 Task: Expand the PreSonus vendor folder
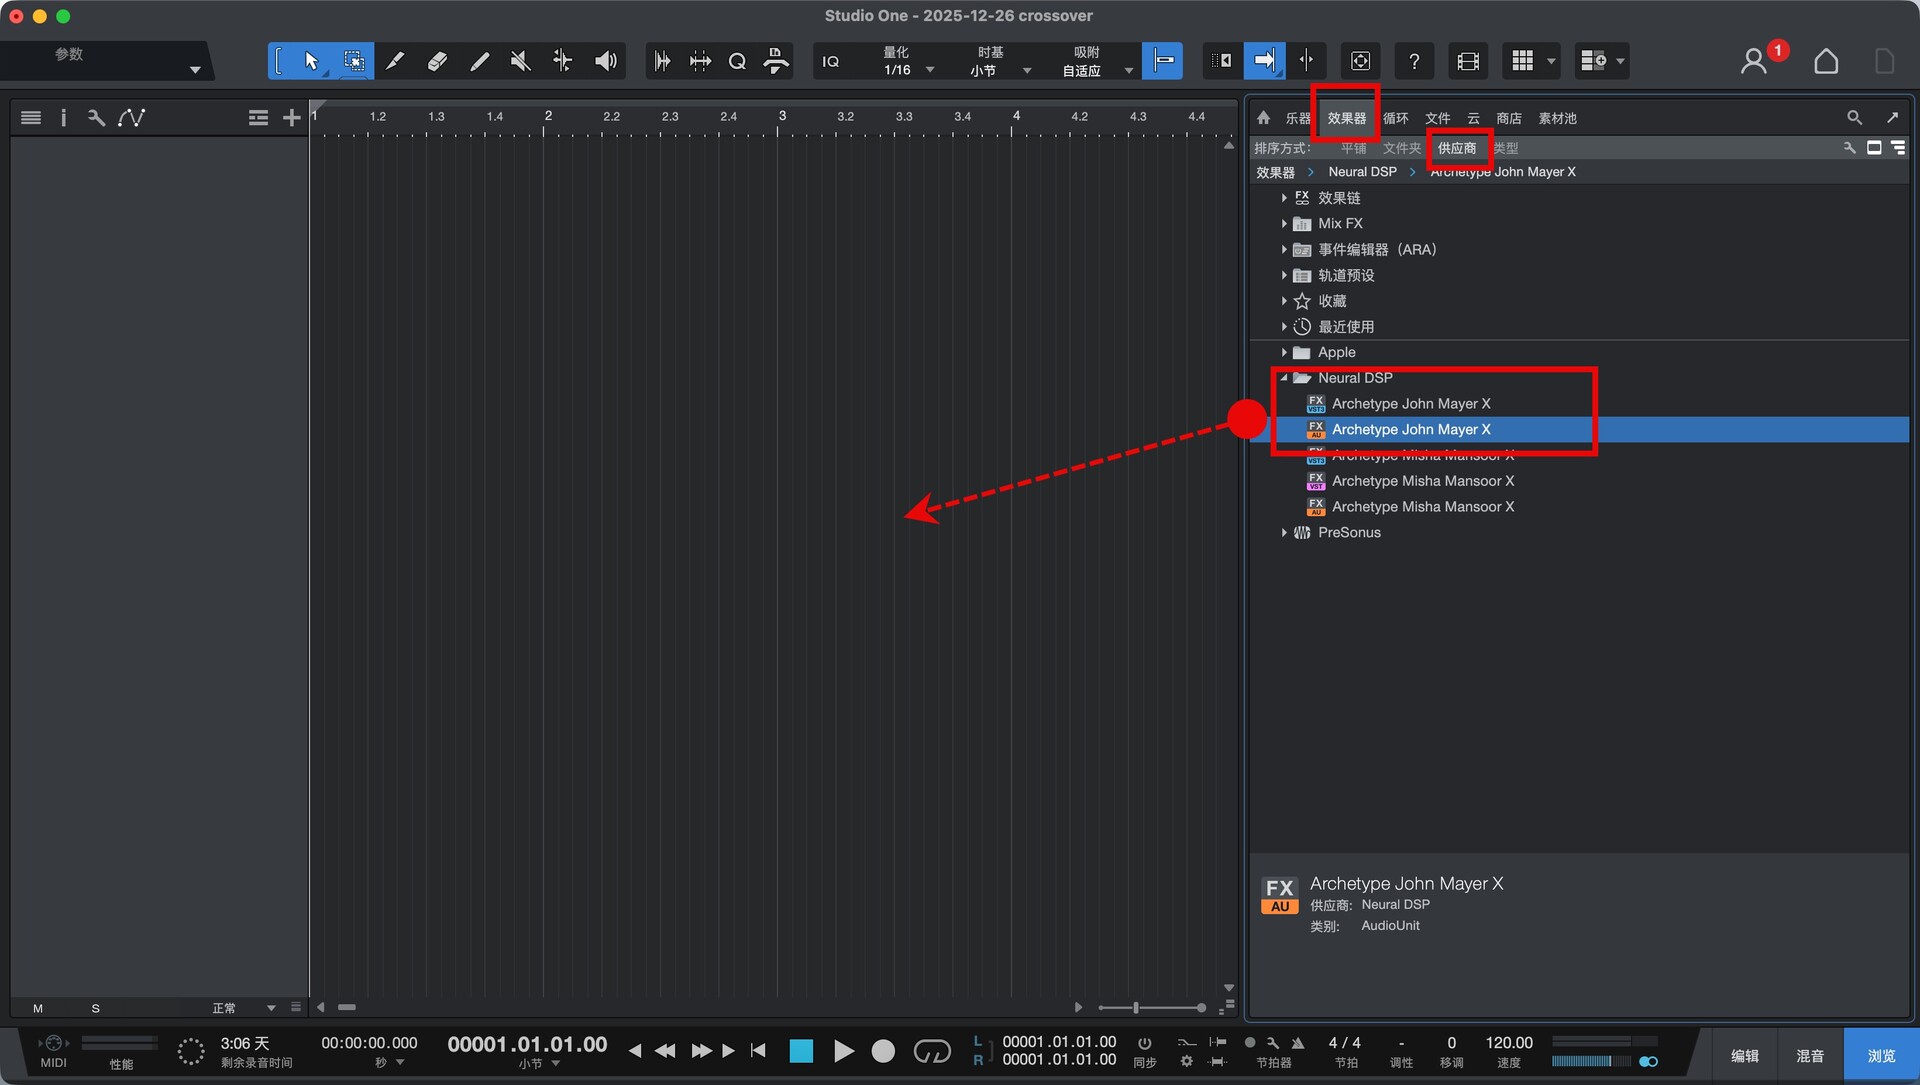pyautogui.click(x=1284, y=533)
